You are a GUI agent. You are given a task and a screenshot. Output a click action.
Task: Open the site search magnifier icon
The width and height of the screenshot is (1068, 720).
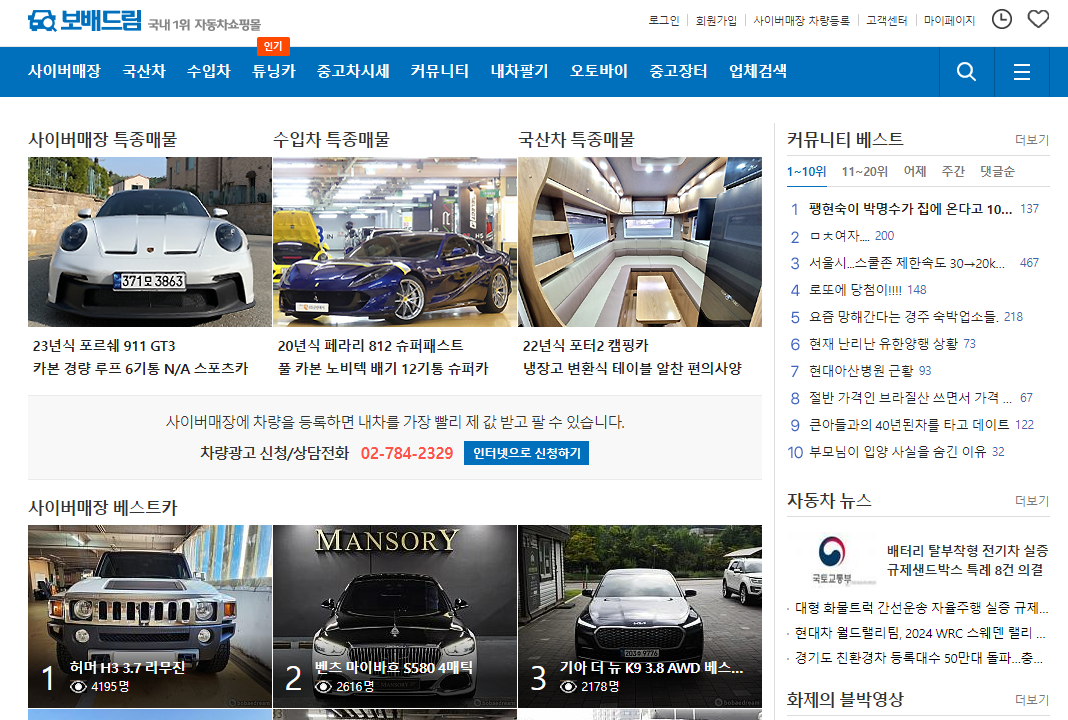pos(964,71)
